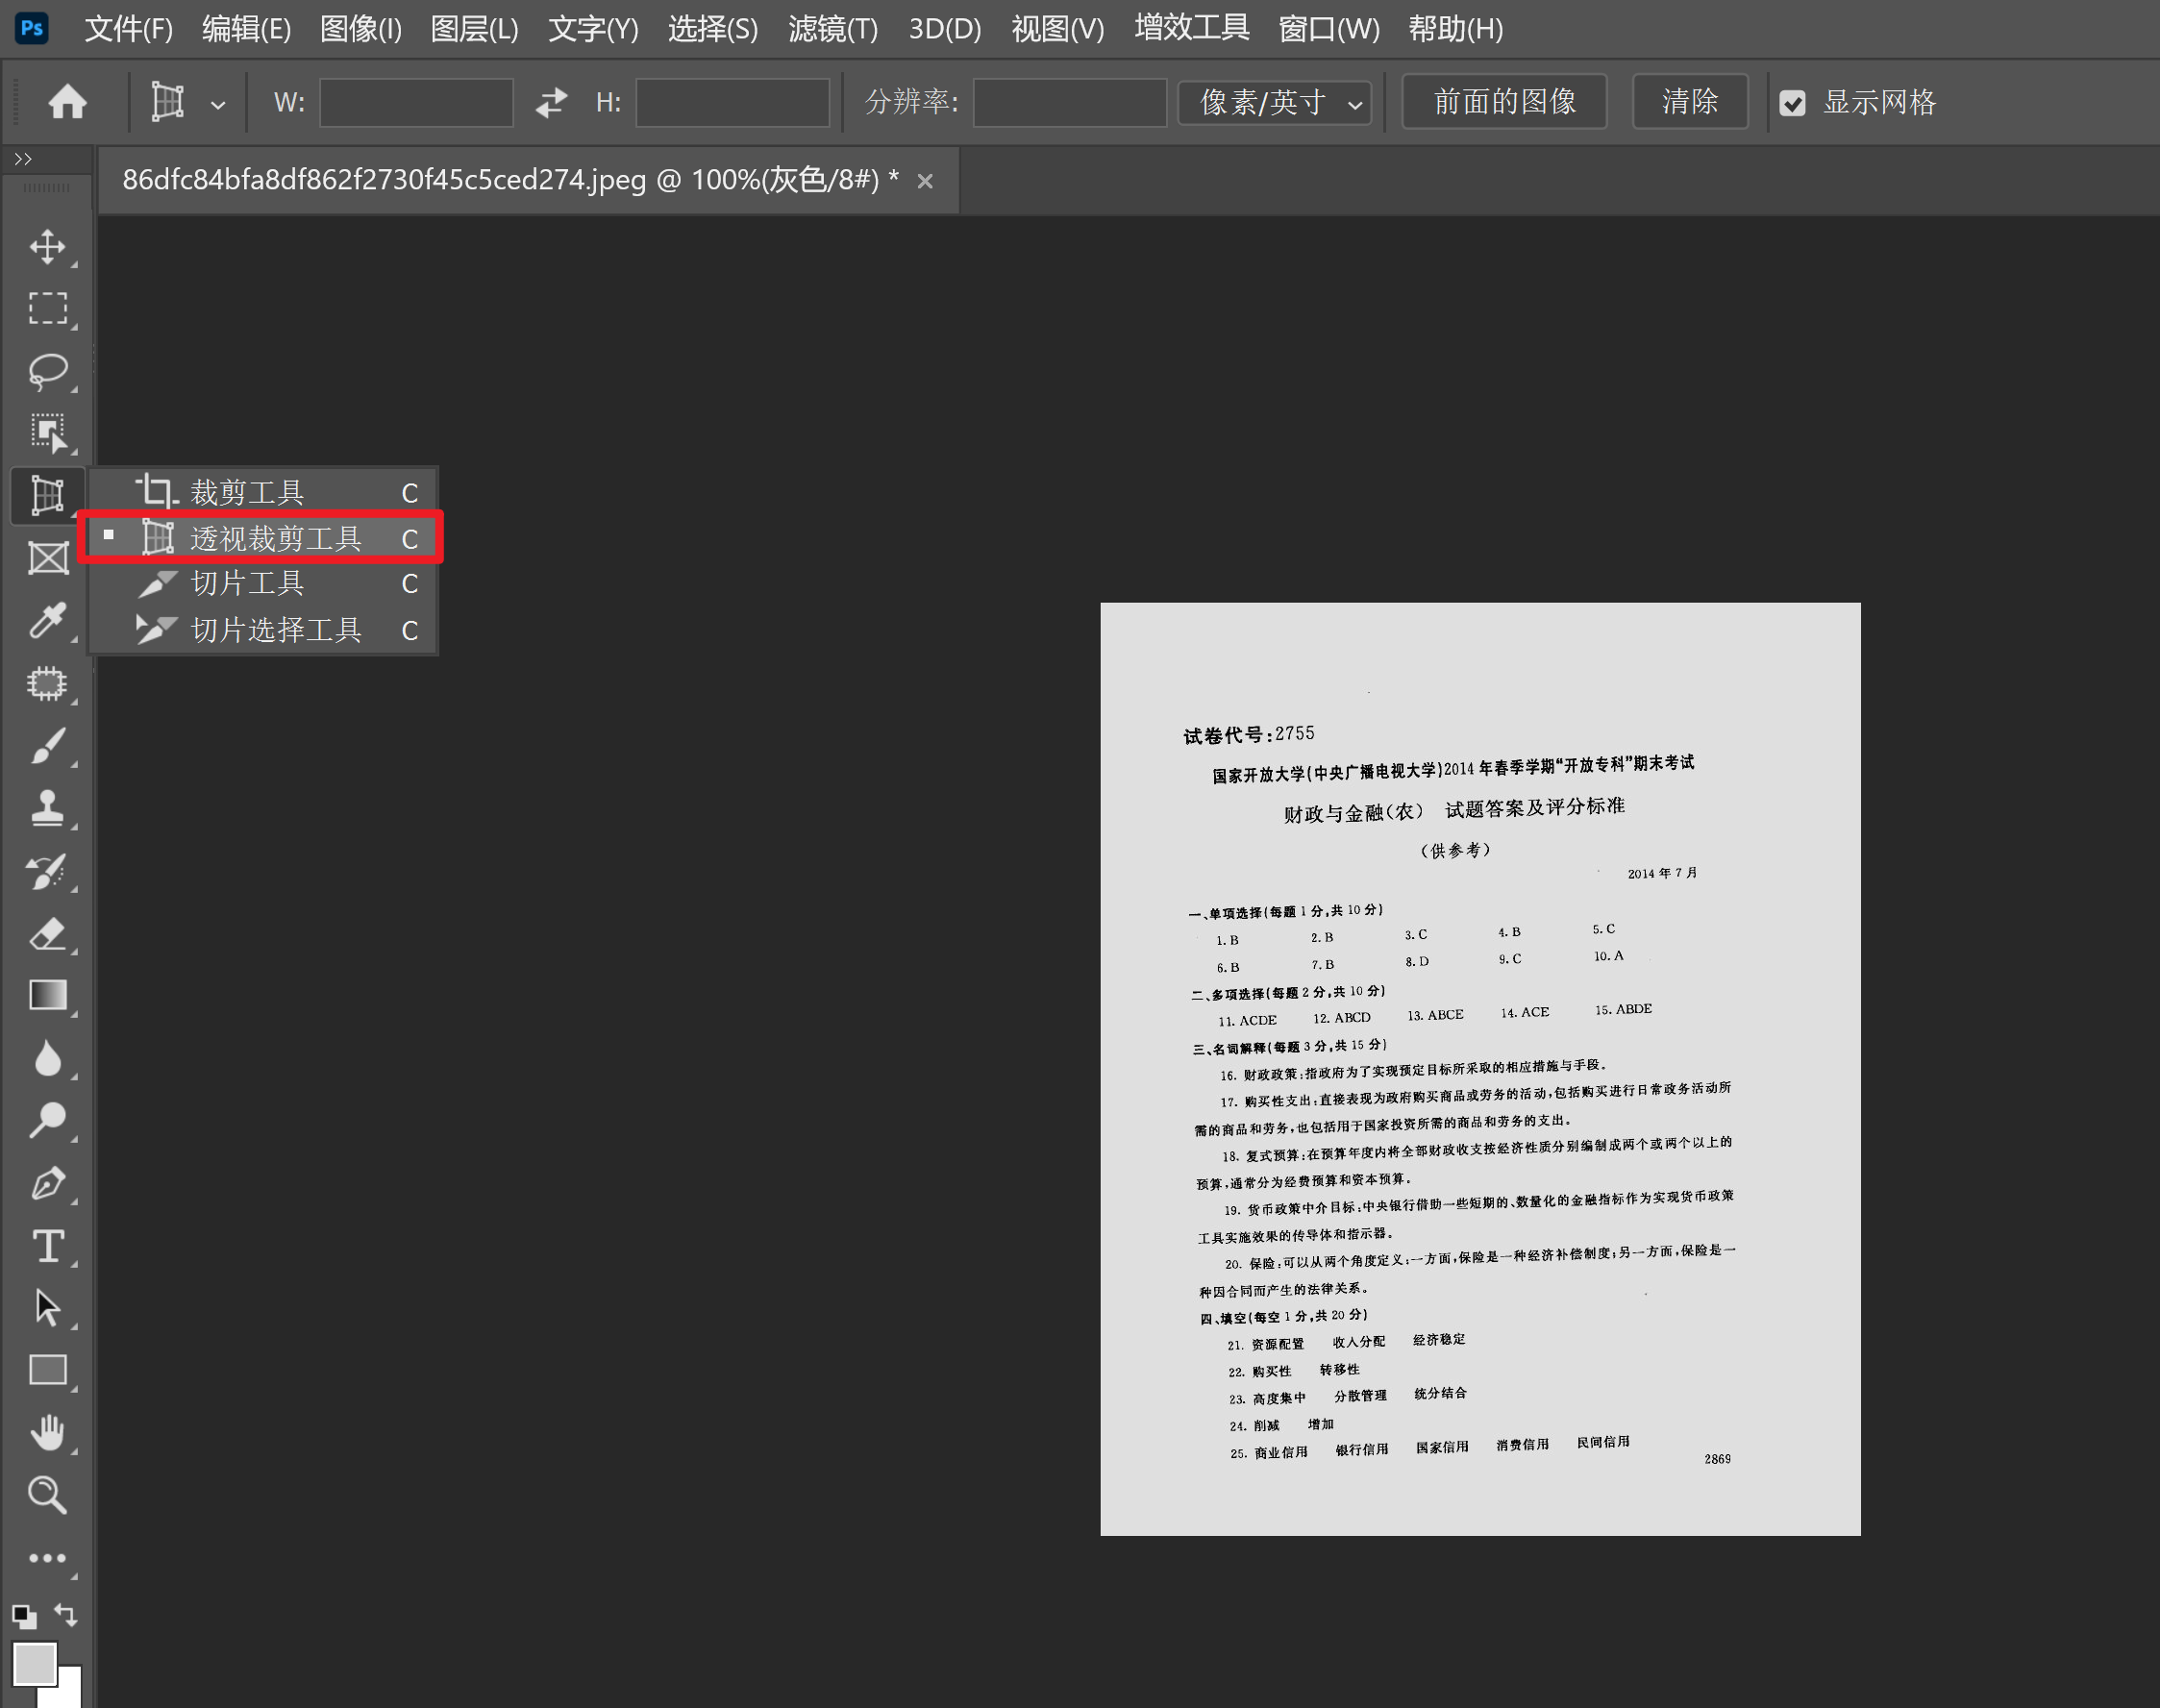Select the Clone Stamp tool
Viewport: 2160px width, 1708px height.
click(47, 808)
